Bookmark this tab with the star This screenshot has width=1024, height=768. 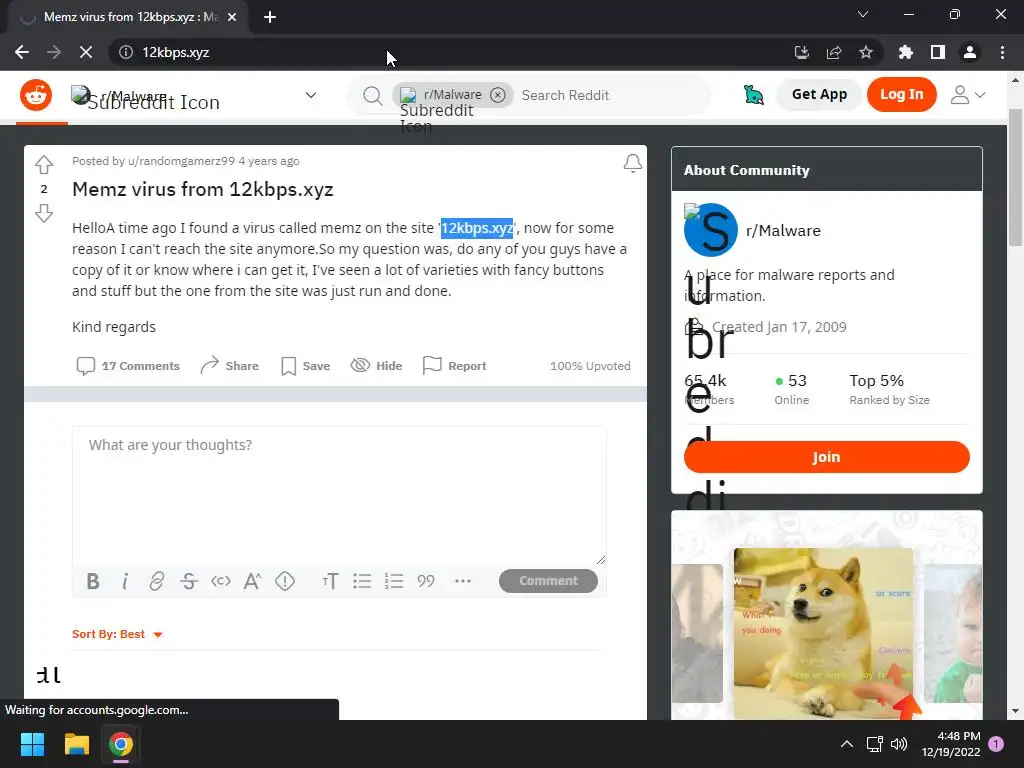866,52
